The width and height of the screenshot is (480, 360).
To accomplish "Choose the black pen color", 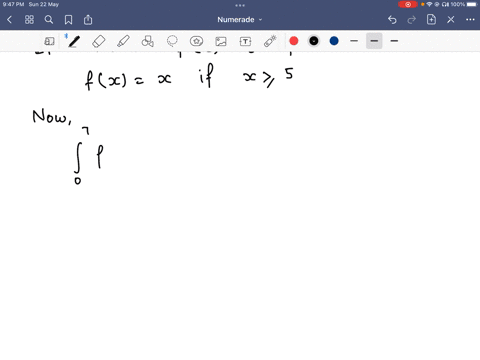I will coord(314,41).
